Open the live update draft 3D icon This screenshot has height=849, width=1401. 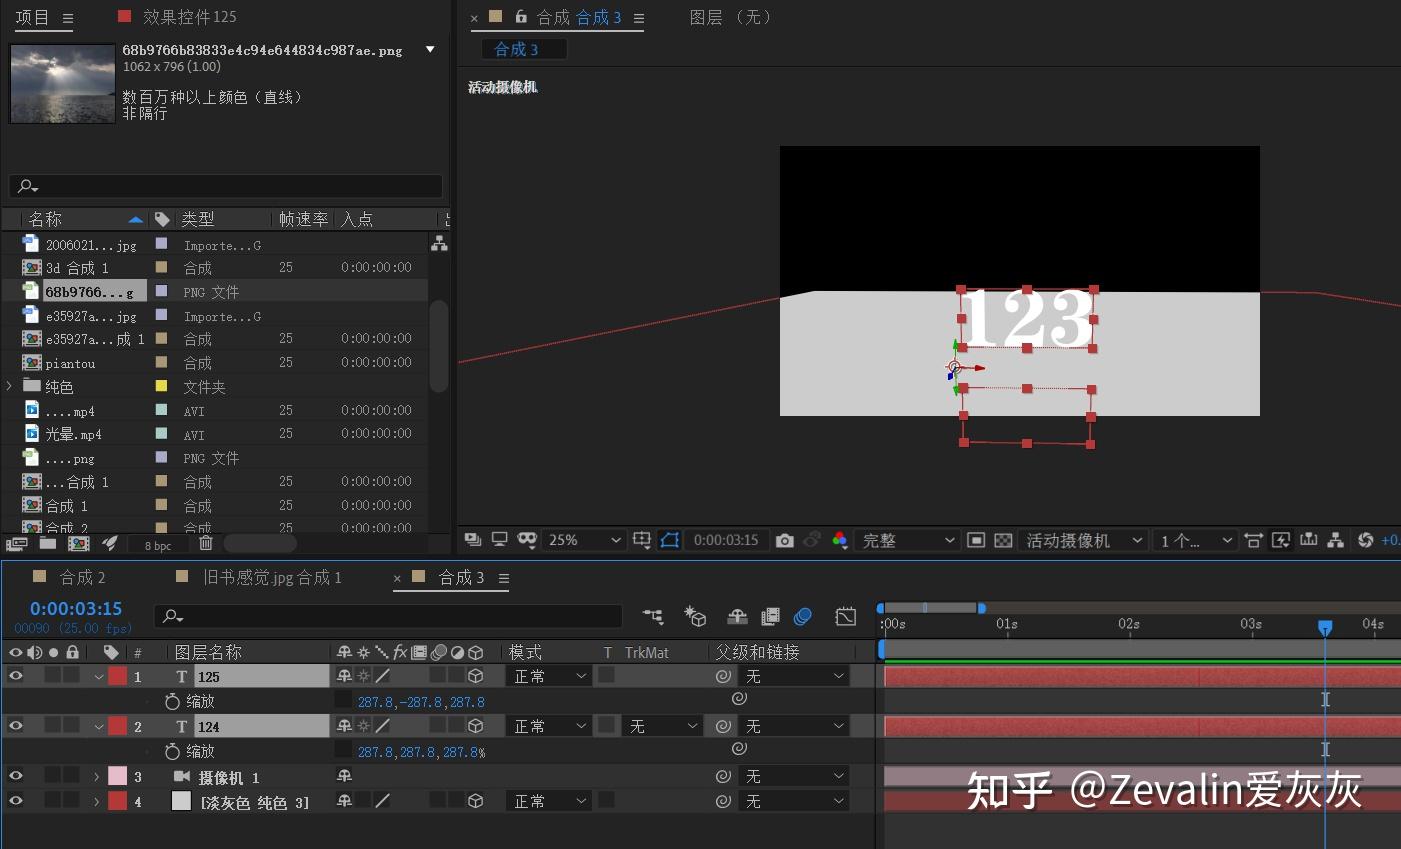[696, 617]
